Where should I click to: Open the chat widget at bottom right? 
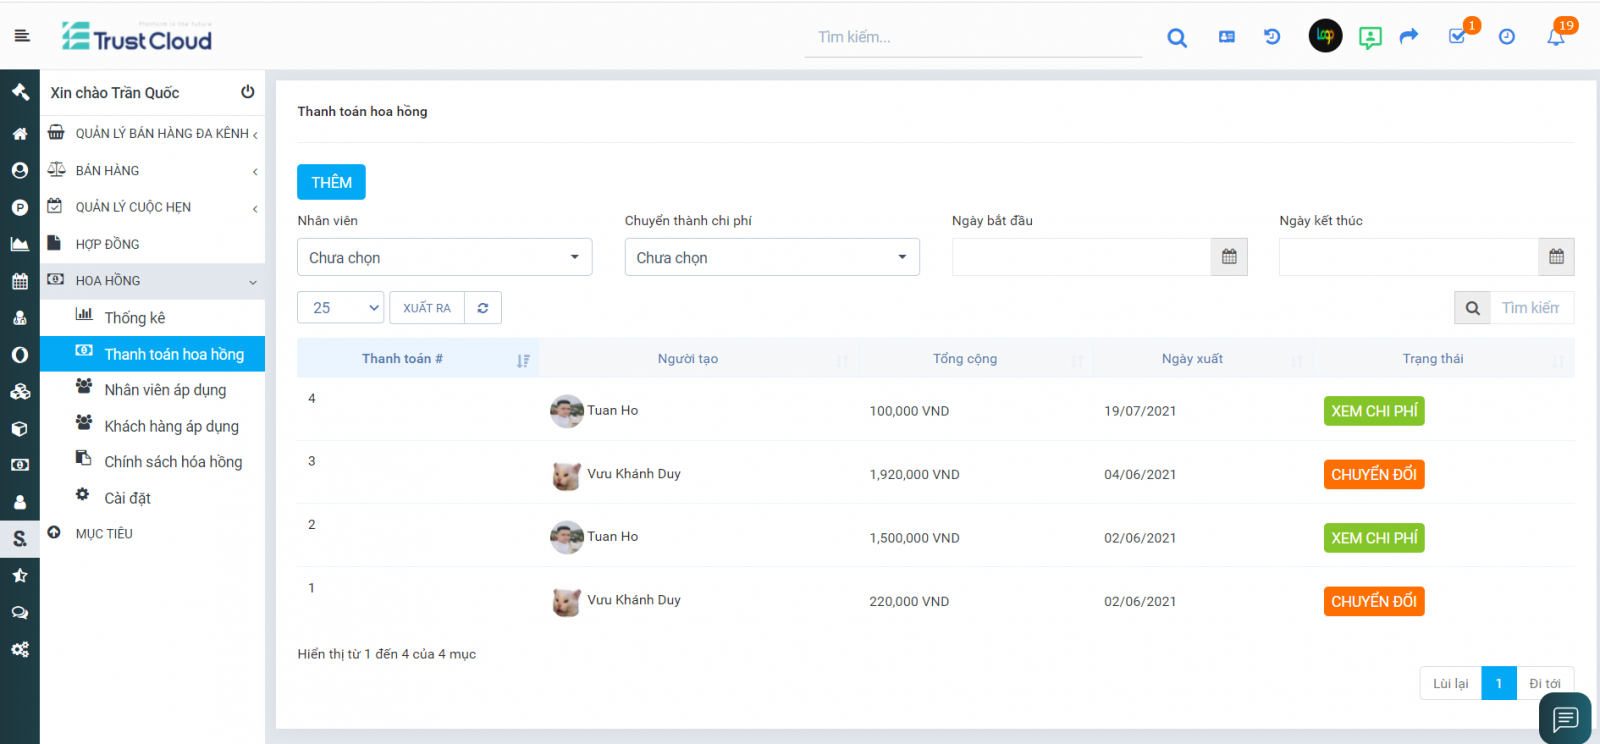[x=1565, y=718]
